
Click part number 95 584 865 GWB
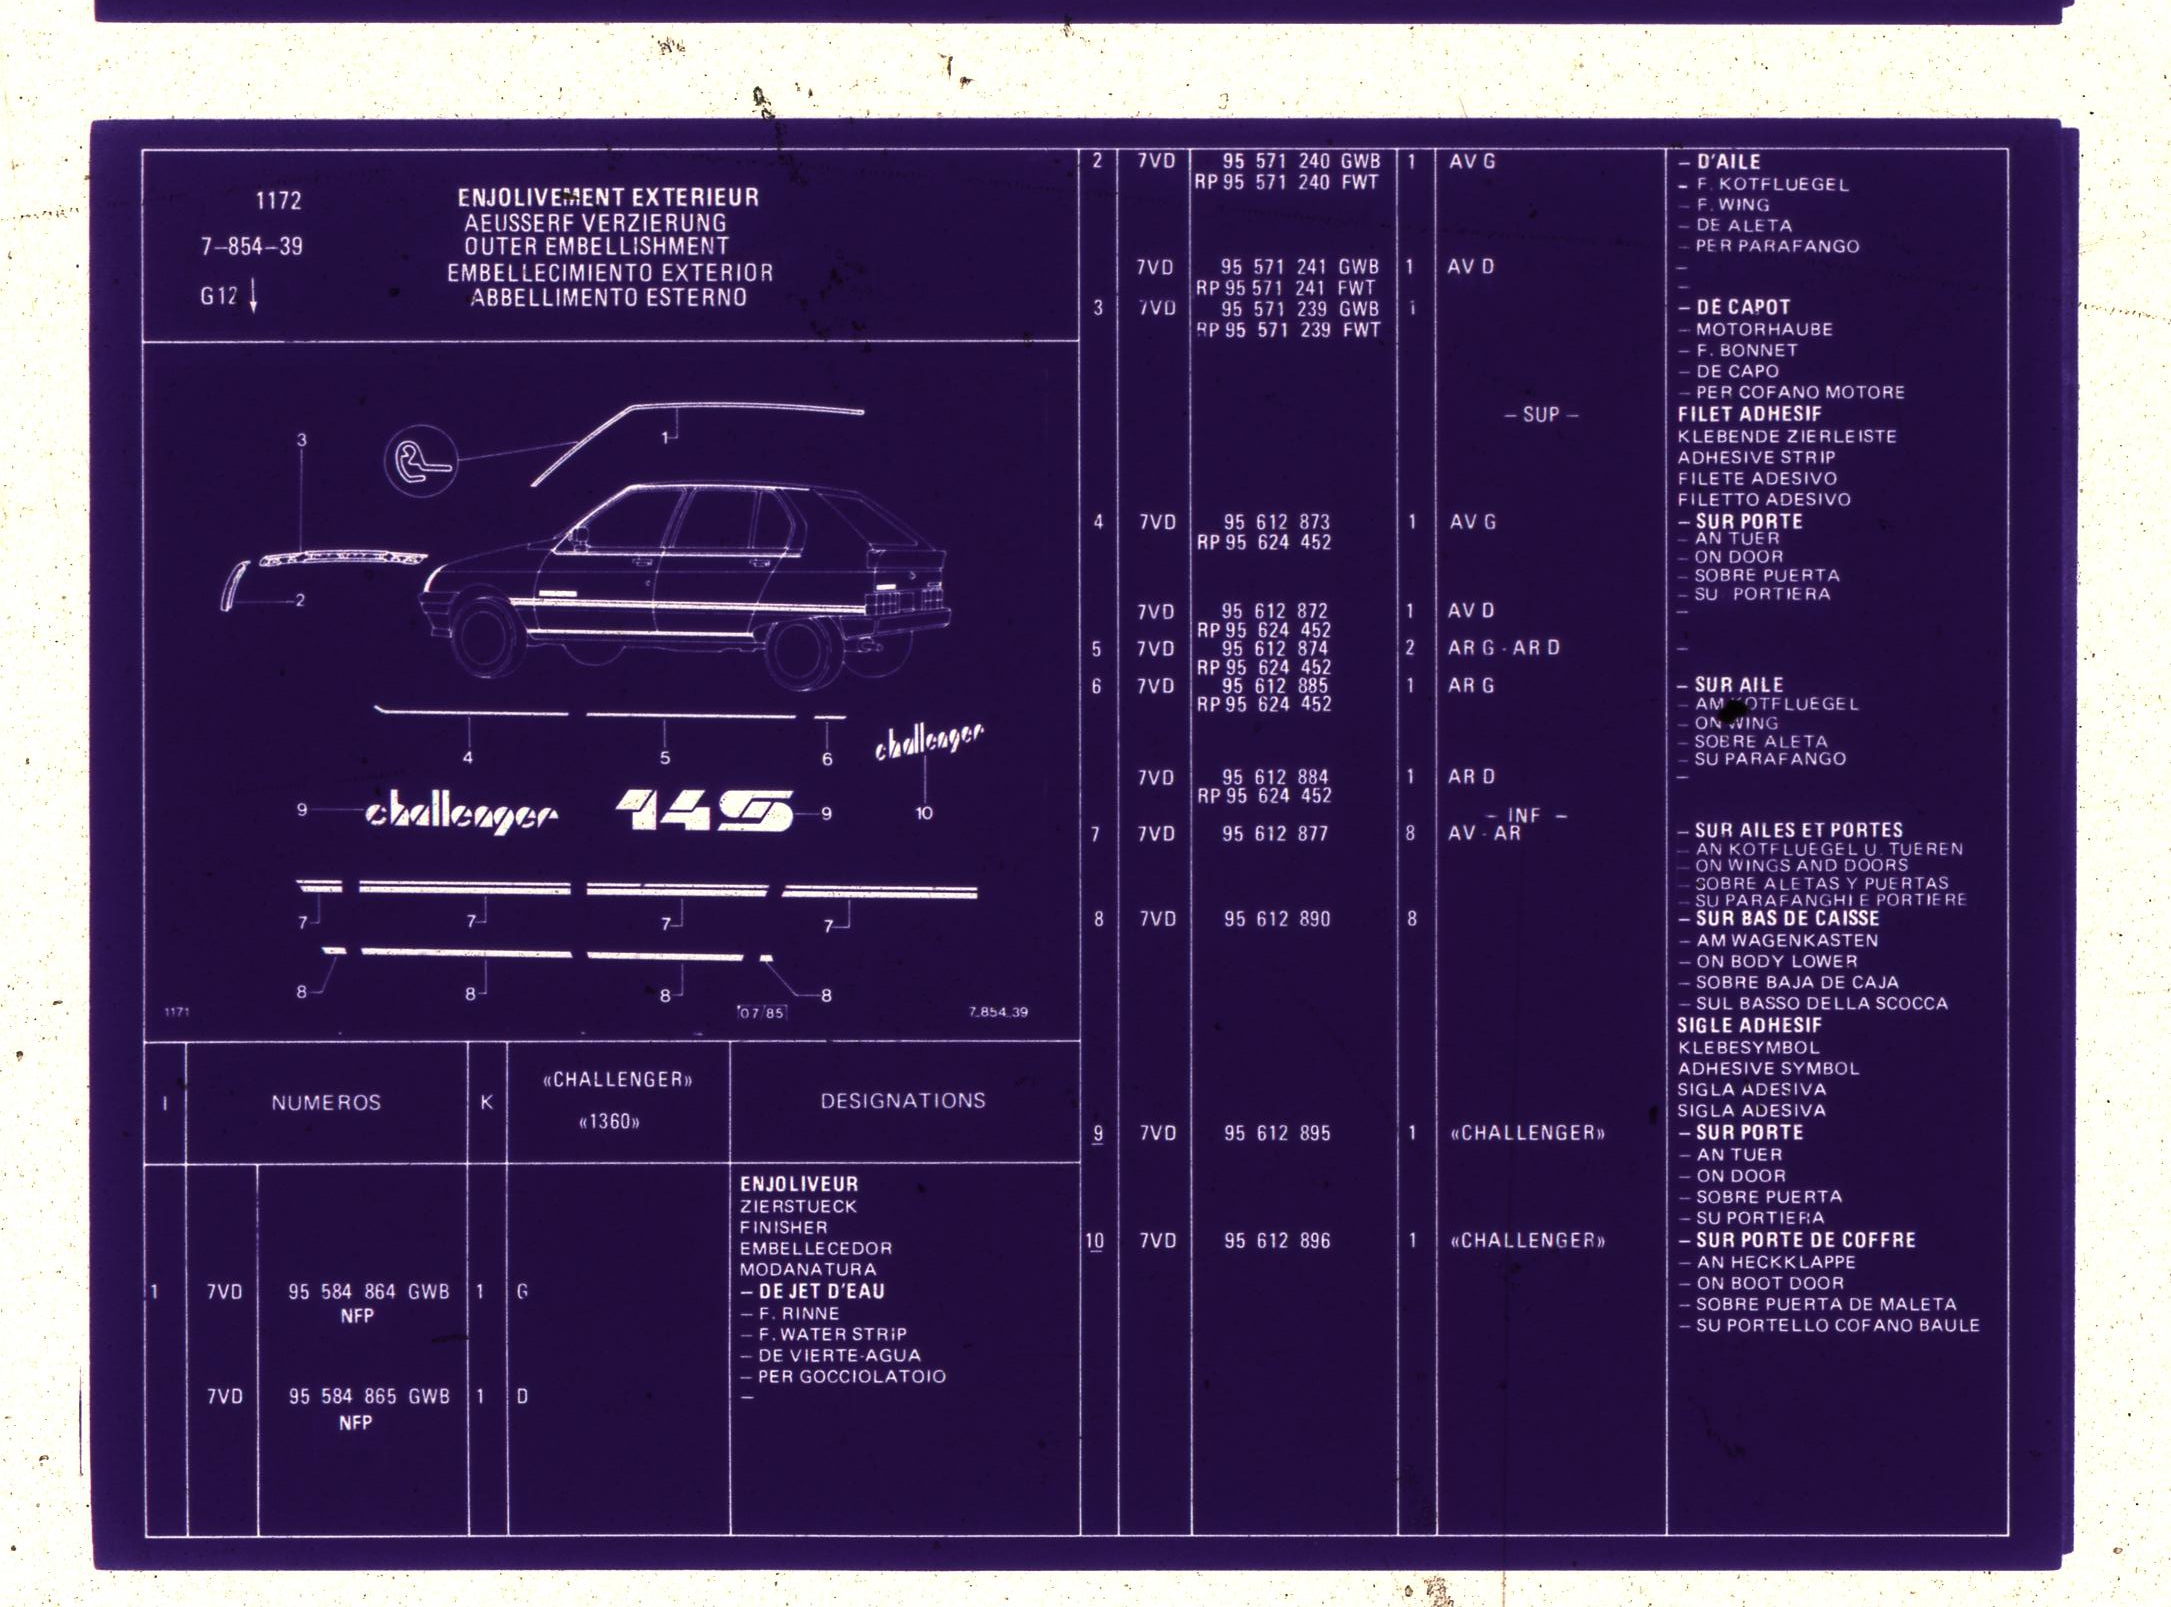(x=369, y=1396)
